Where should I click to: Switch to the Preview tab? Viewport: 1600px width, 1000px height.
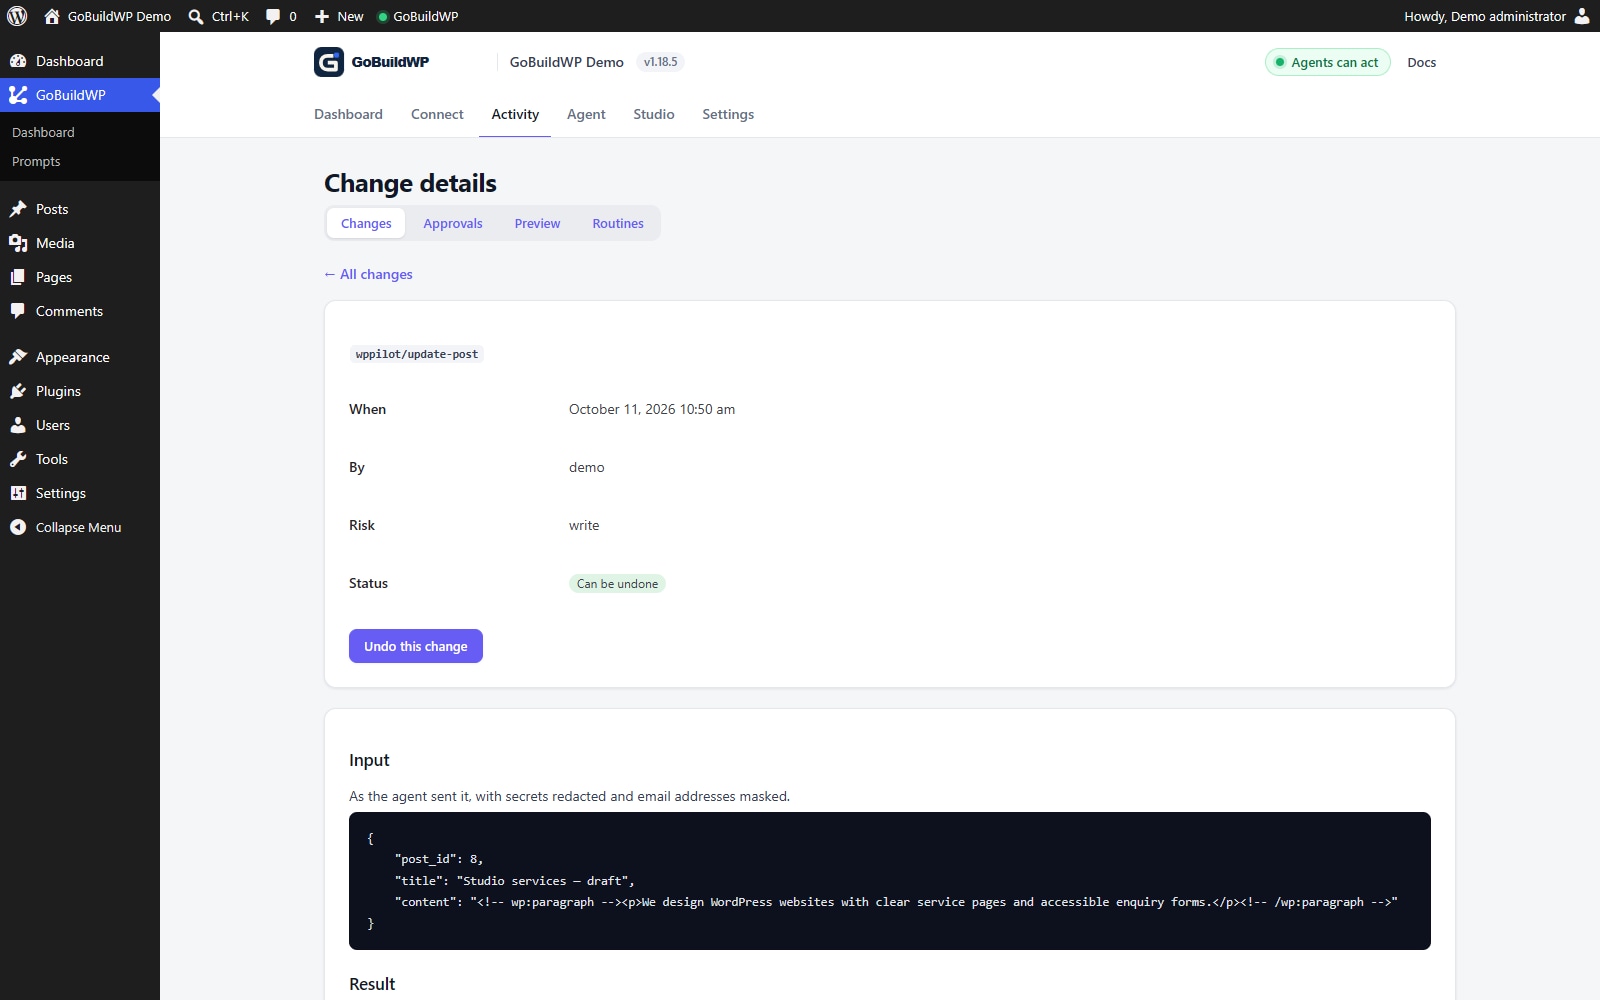(537, 223)
